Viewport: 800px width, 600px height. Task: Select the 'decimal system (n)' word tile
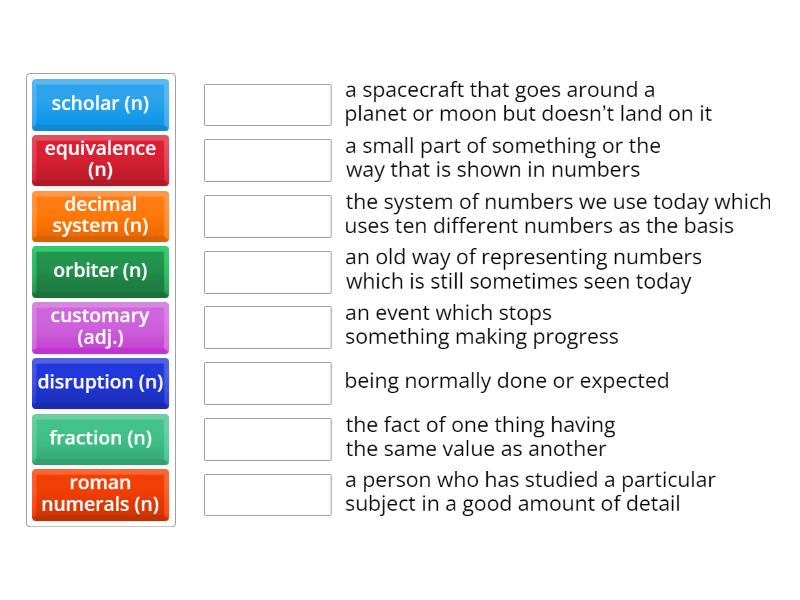pos(100,216)
